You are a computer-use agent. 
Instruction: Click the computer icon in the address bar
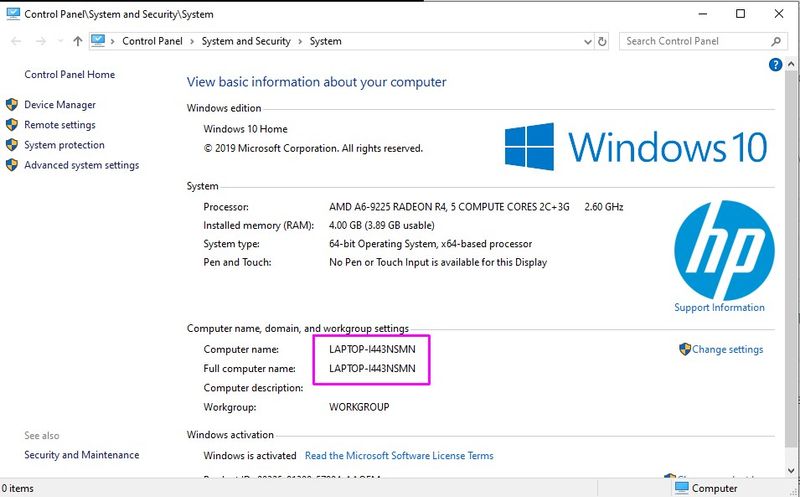98,41
